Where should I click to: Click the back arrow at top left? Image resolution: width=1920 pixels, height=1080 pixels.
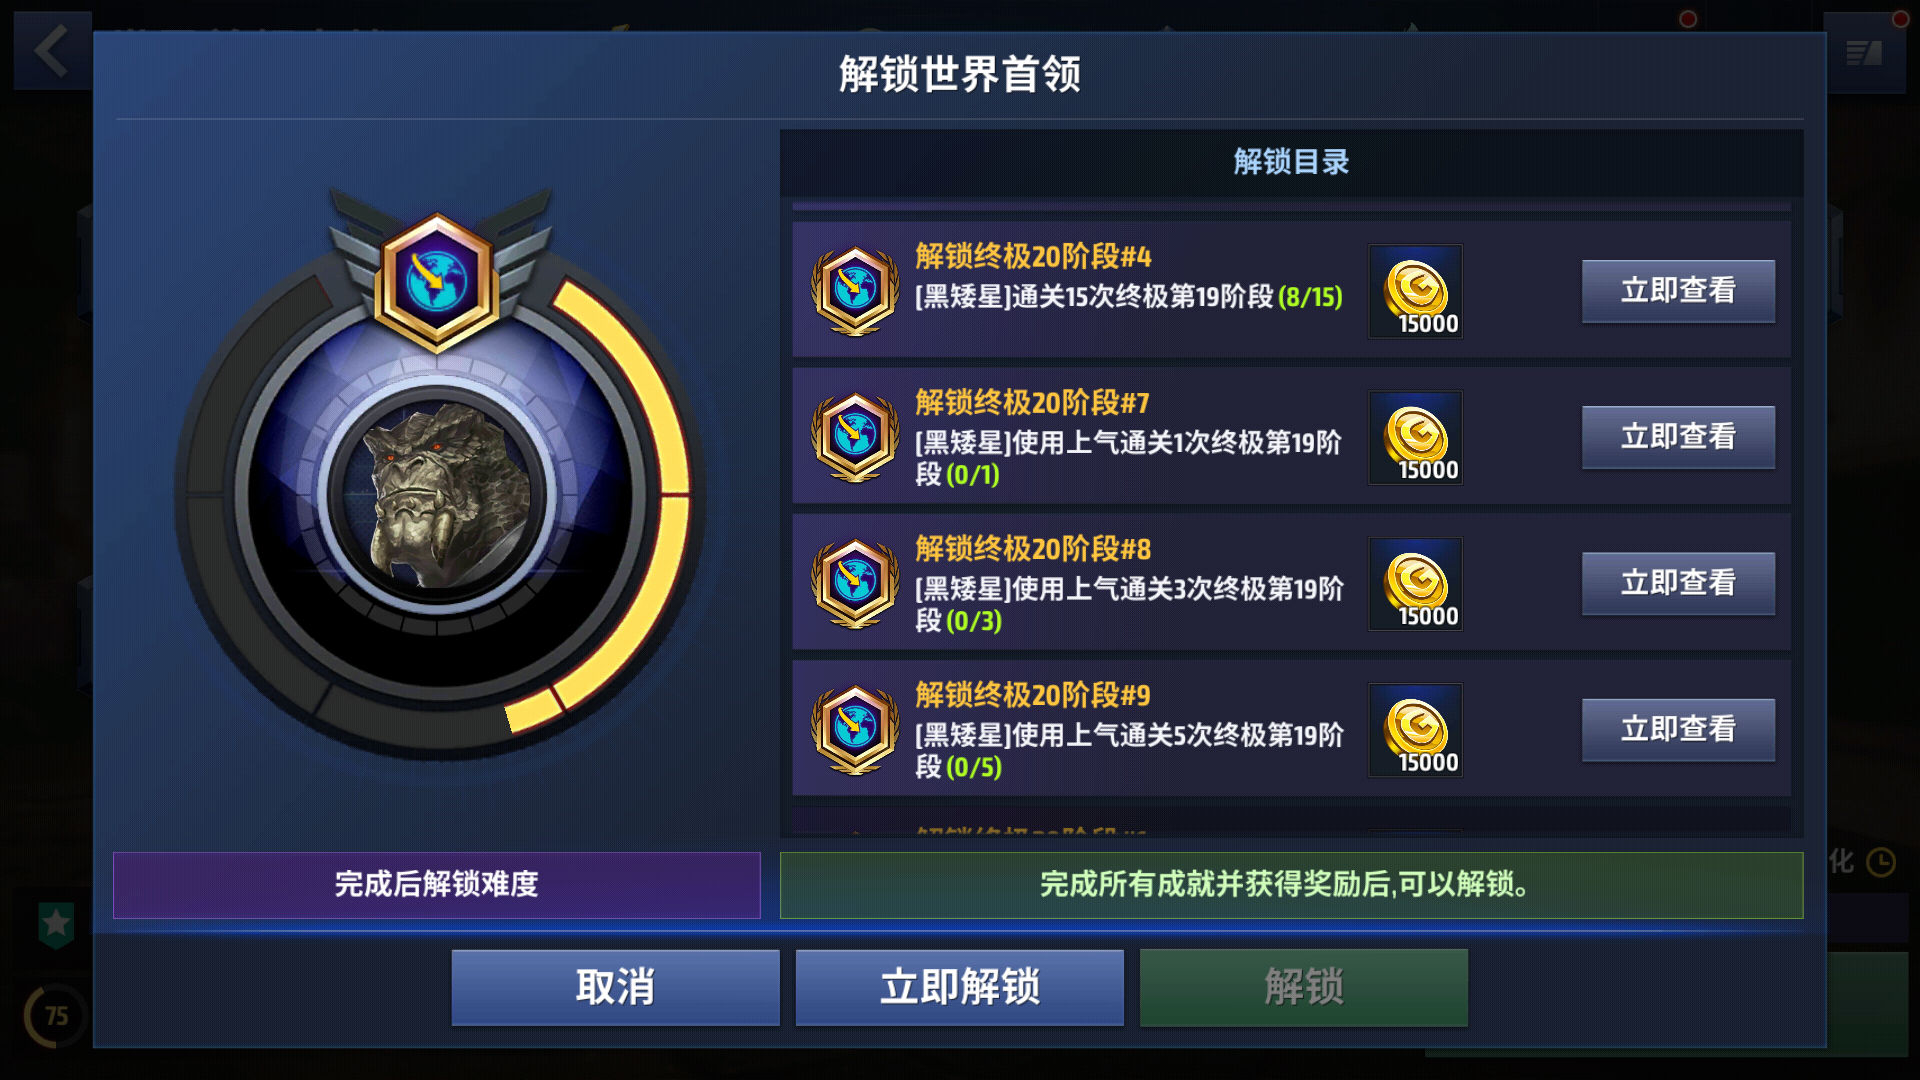point(51,50)
